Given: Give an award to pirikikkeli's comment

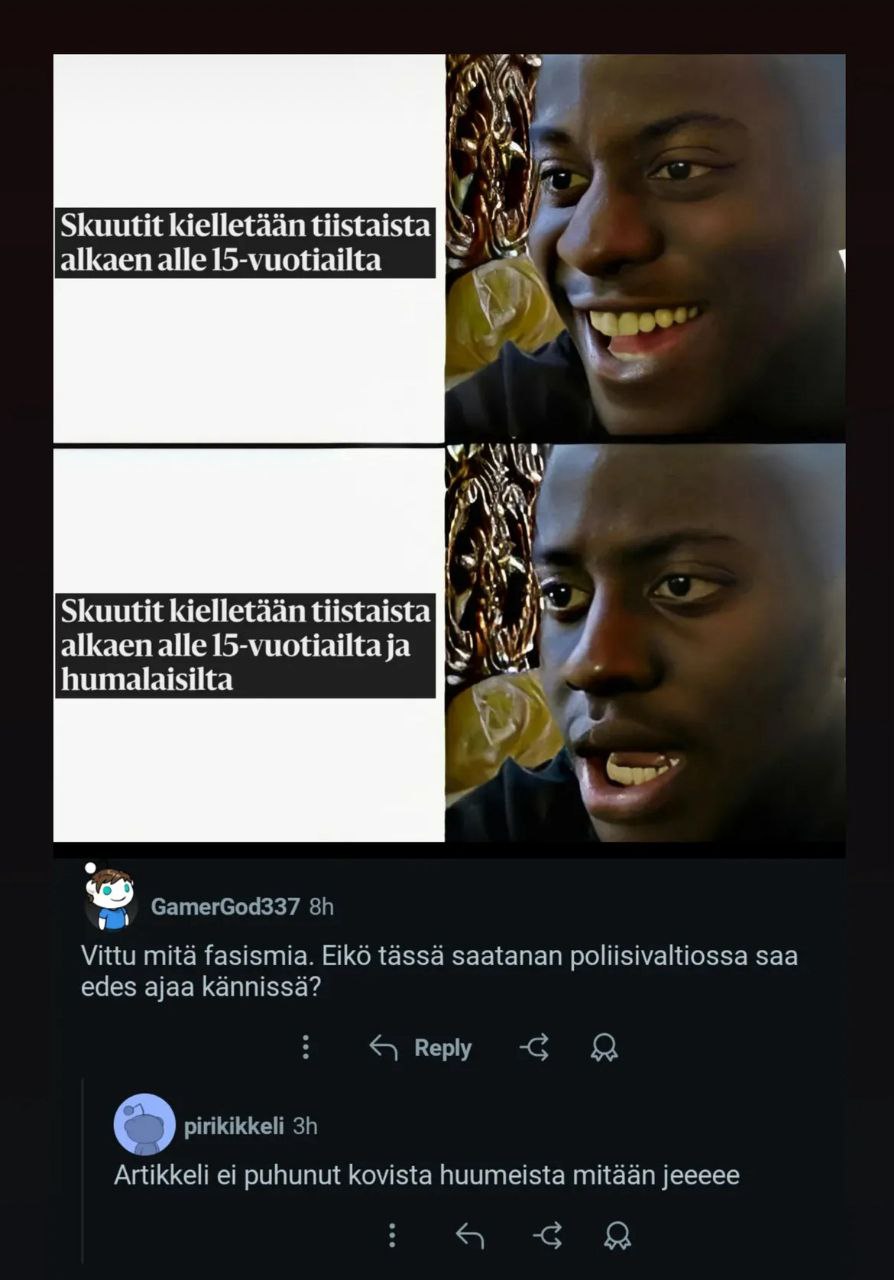Looking at the screenshot, I should pos(617,1236).
